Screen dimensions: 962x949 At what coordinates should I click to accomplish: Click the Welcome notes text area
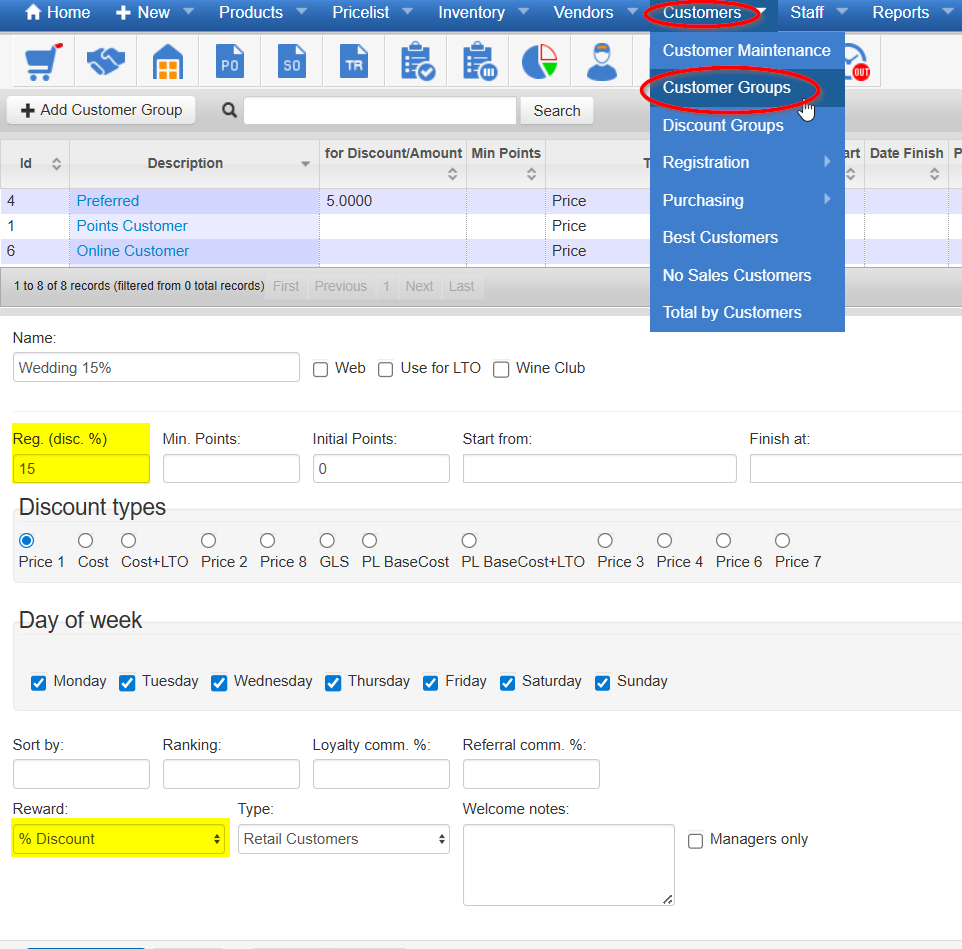(569, 865)
